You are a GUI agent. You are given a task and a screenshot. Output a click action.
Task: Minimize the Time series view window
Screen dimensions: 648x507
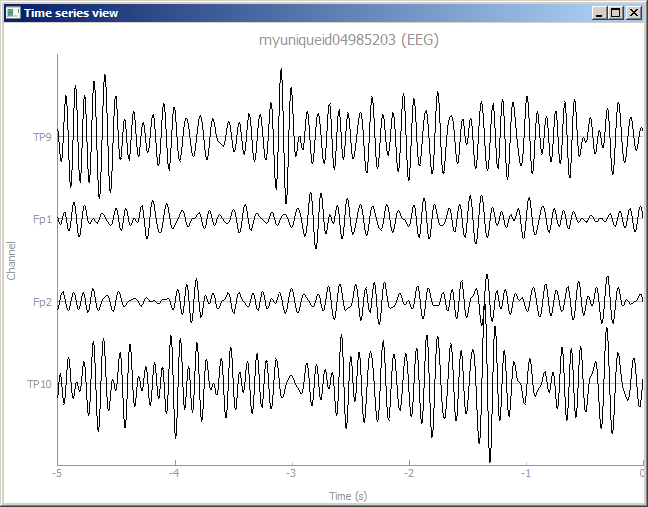click(599, 13)
